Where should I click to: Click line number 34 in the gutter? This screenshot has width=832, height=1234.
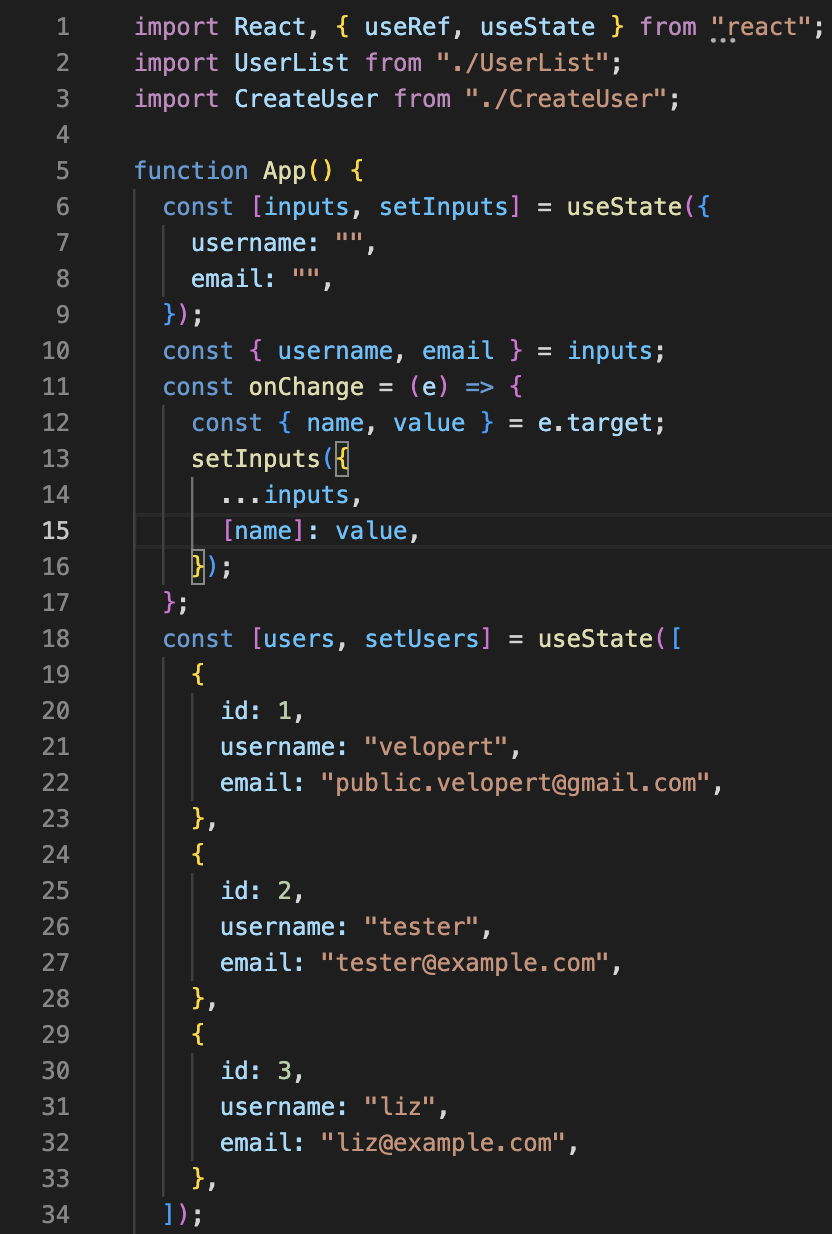click(x=56, y=1215)
